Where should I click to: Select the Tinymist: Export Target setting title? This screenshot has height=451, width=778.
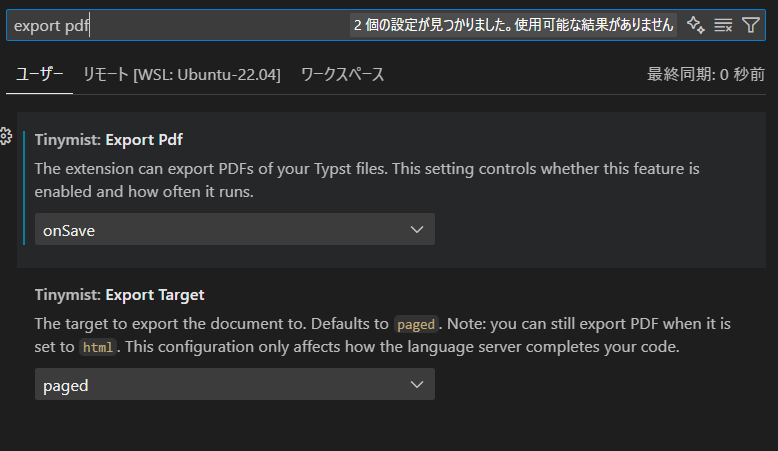(x=119, y=295)
